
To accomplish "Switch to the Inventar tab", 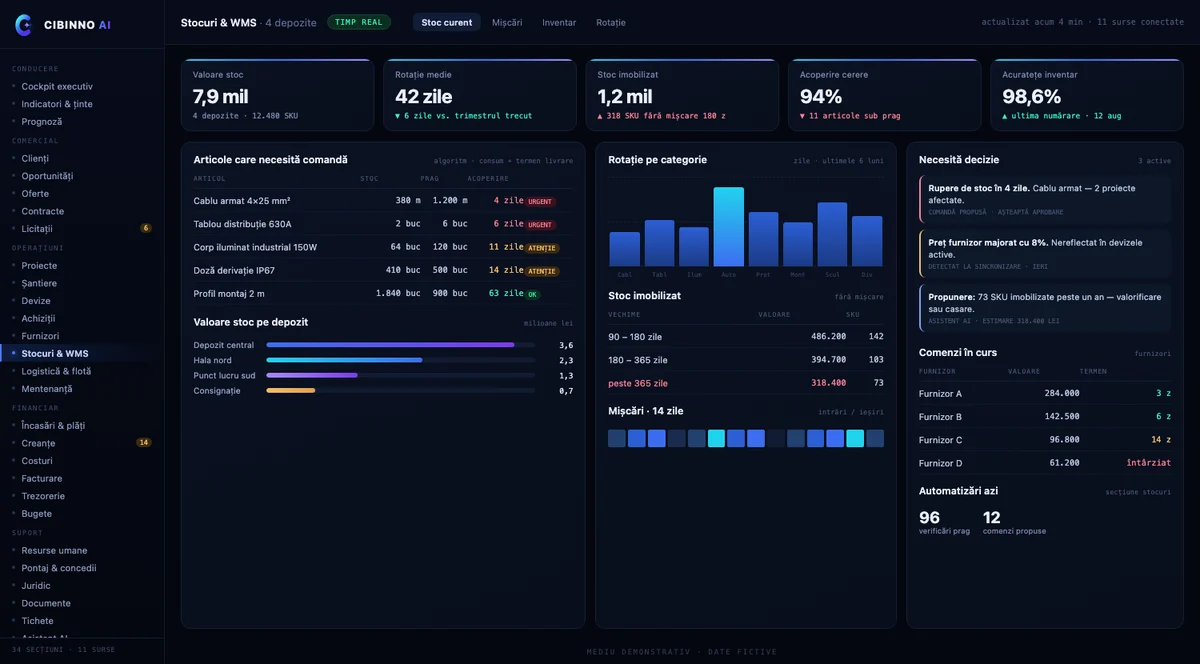I will 559,22.
